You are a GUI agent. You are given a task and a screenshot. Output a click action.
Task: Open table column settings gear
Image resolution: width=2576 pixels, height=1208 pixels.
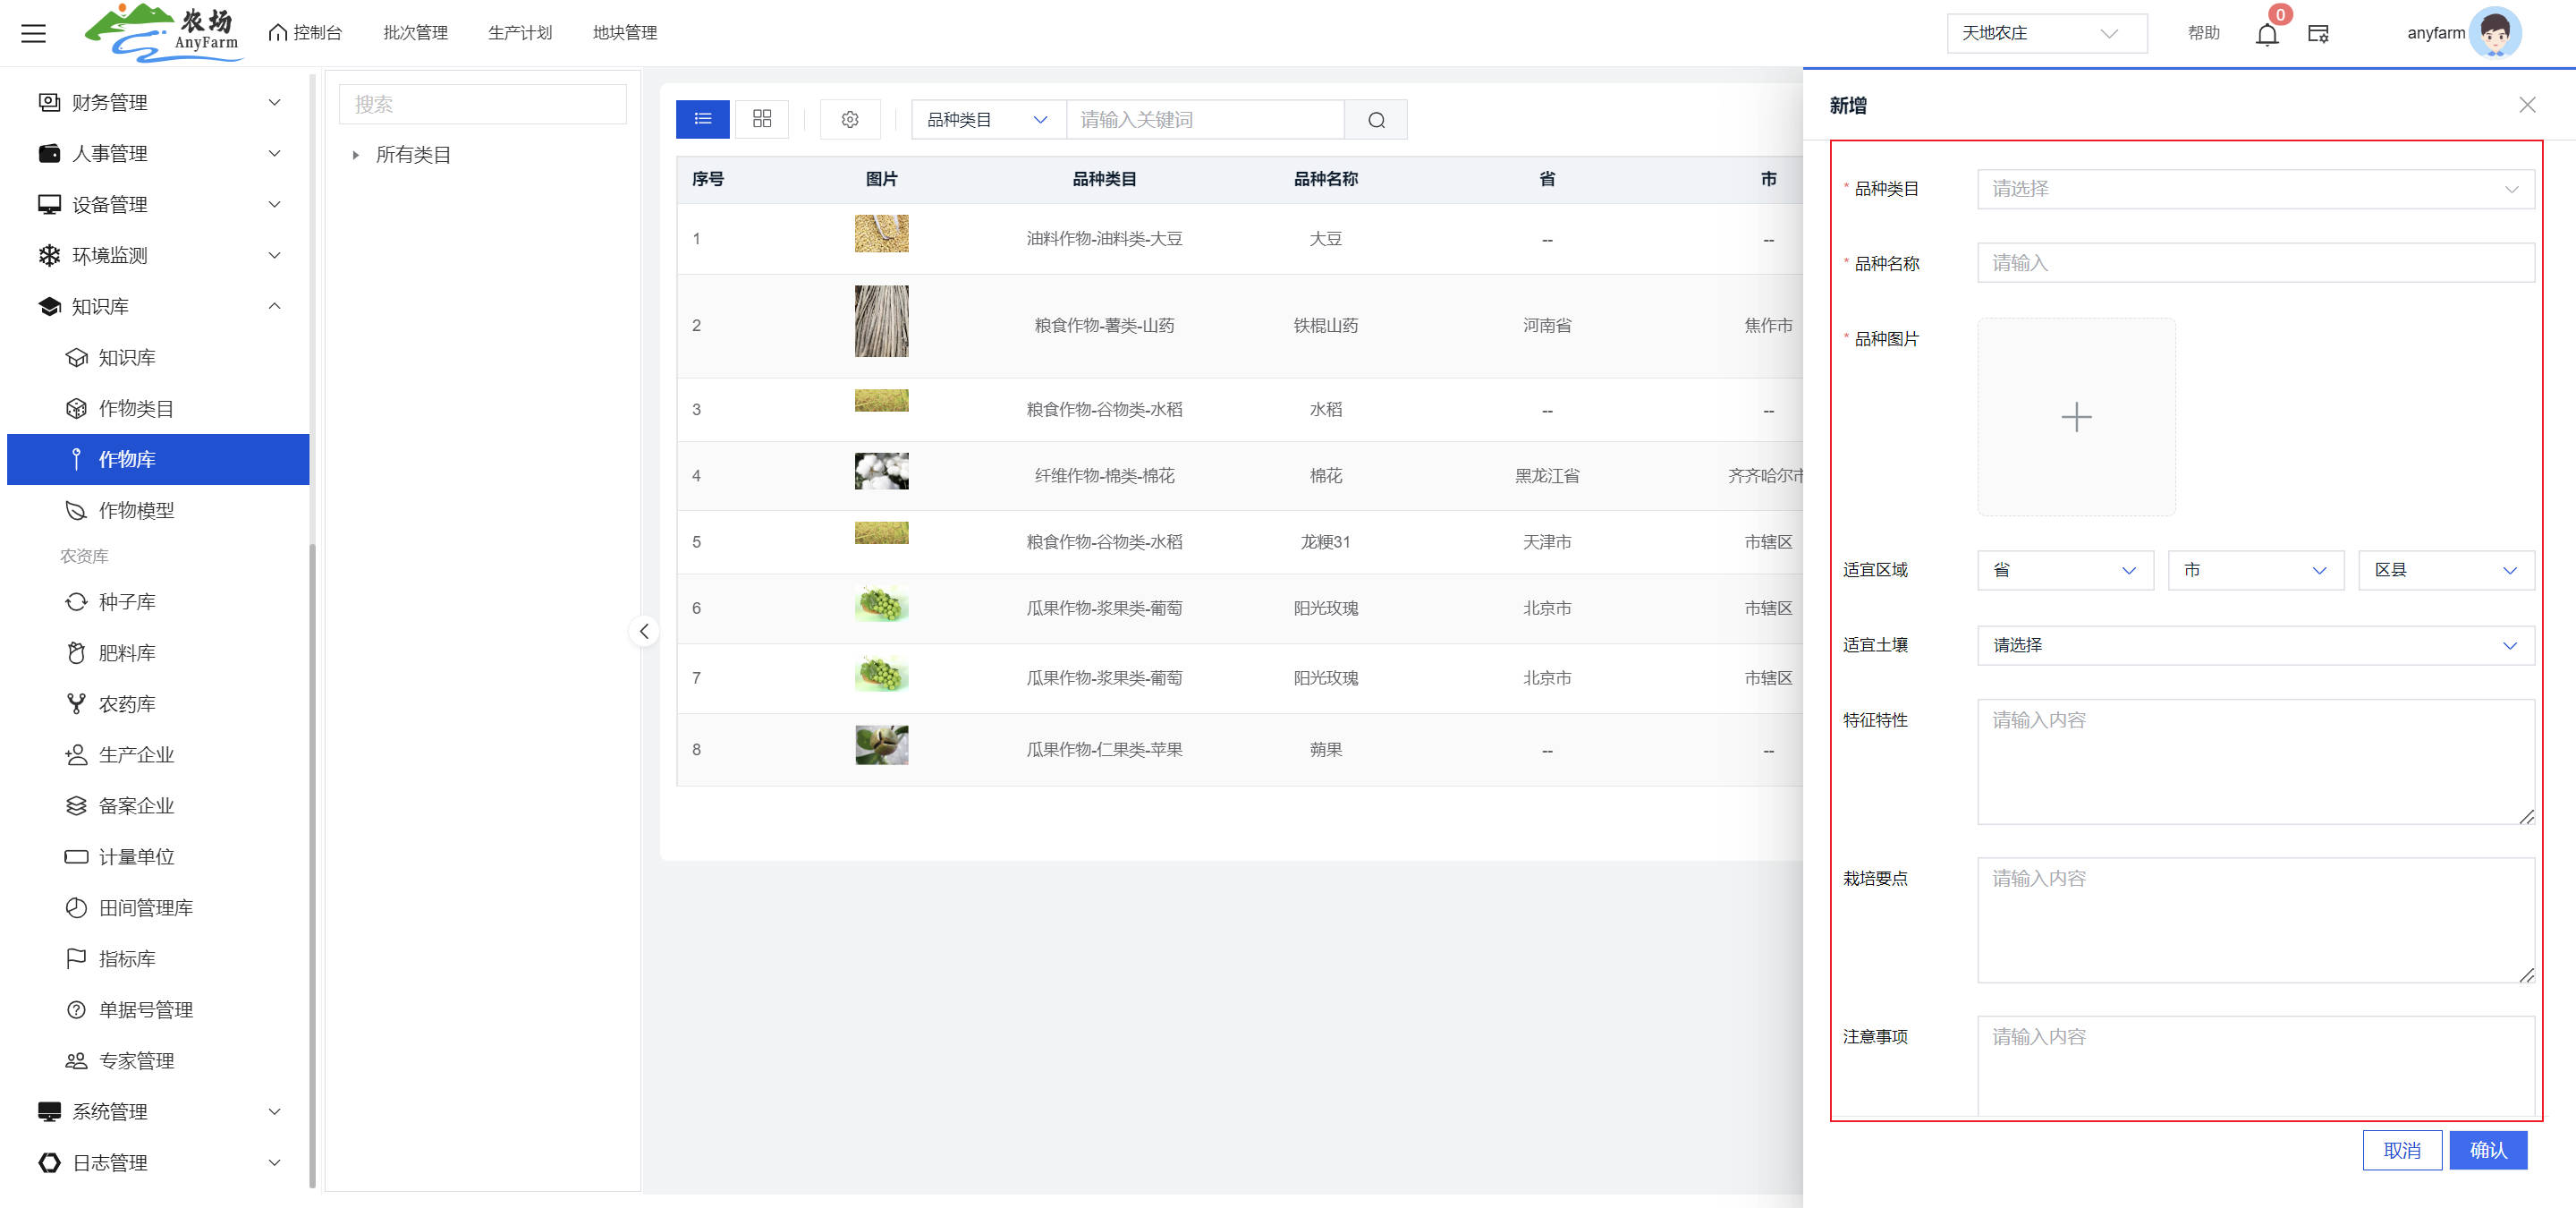[x=849, y=119]
